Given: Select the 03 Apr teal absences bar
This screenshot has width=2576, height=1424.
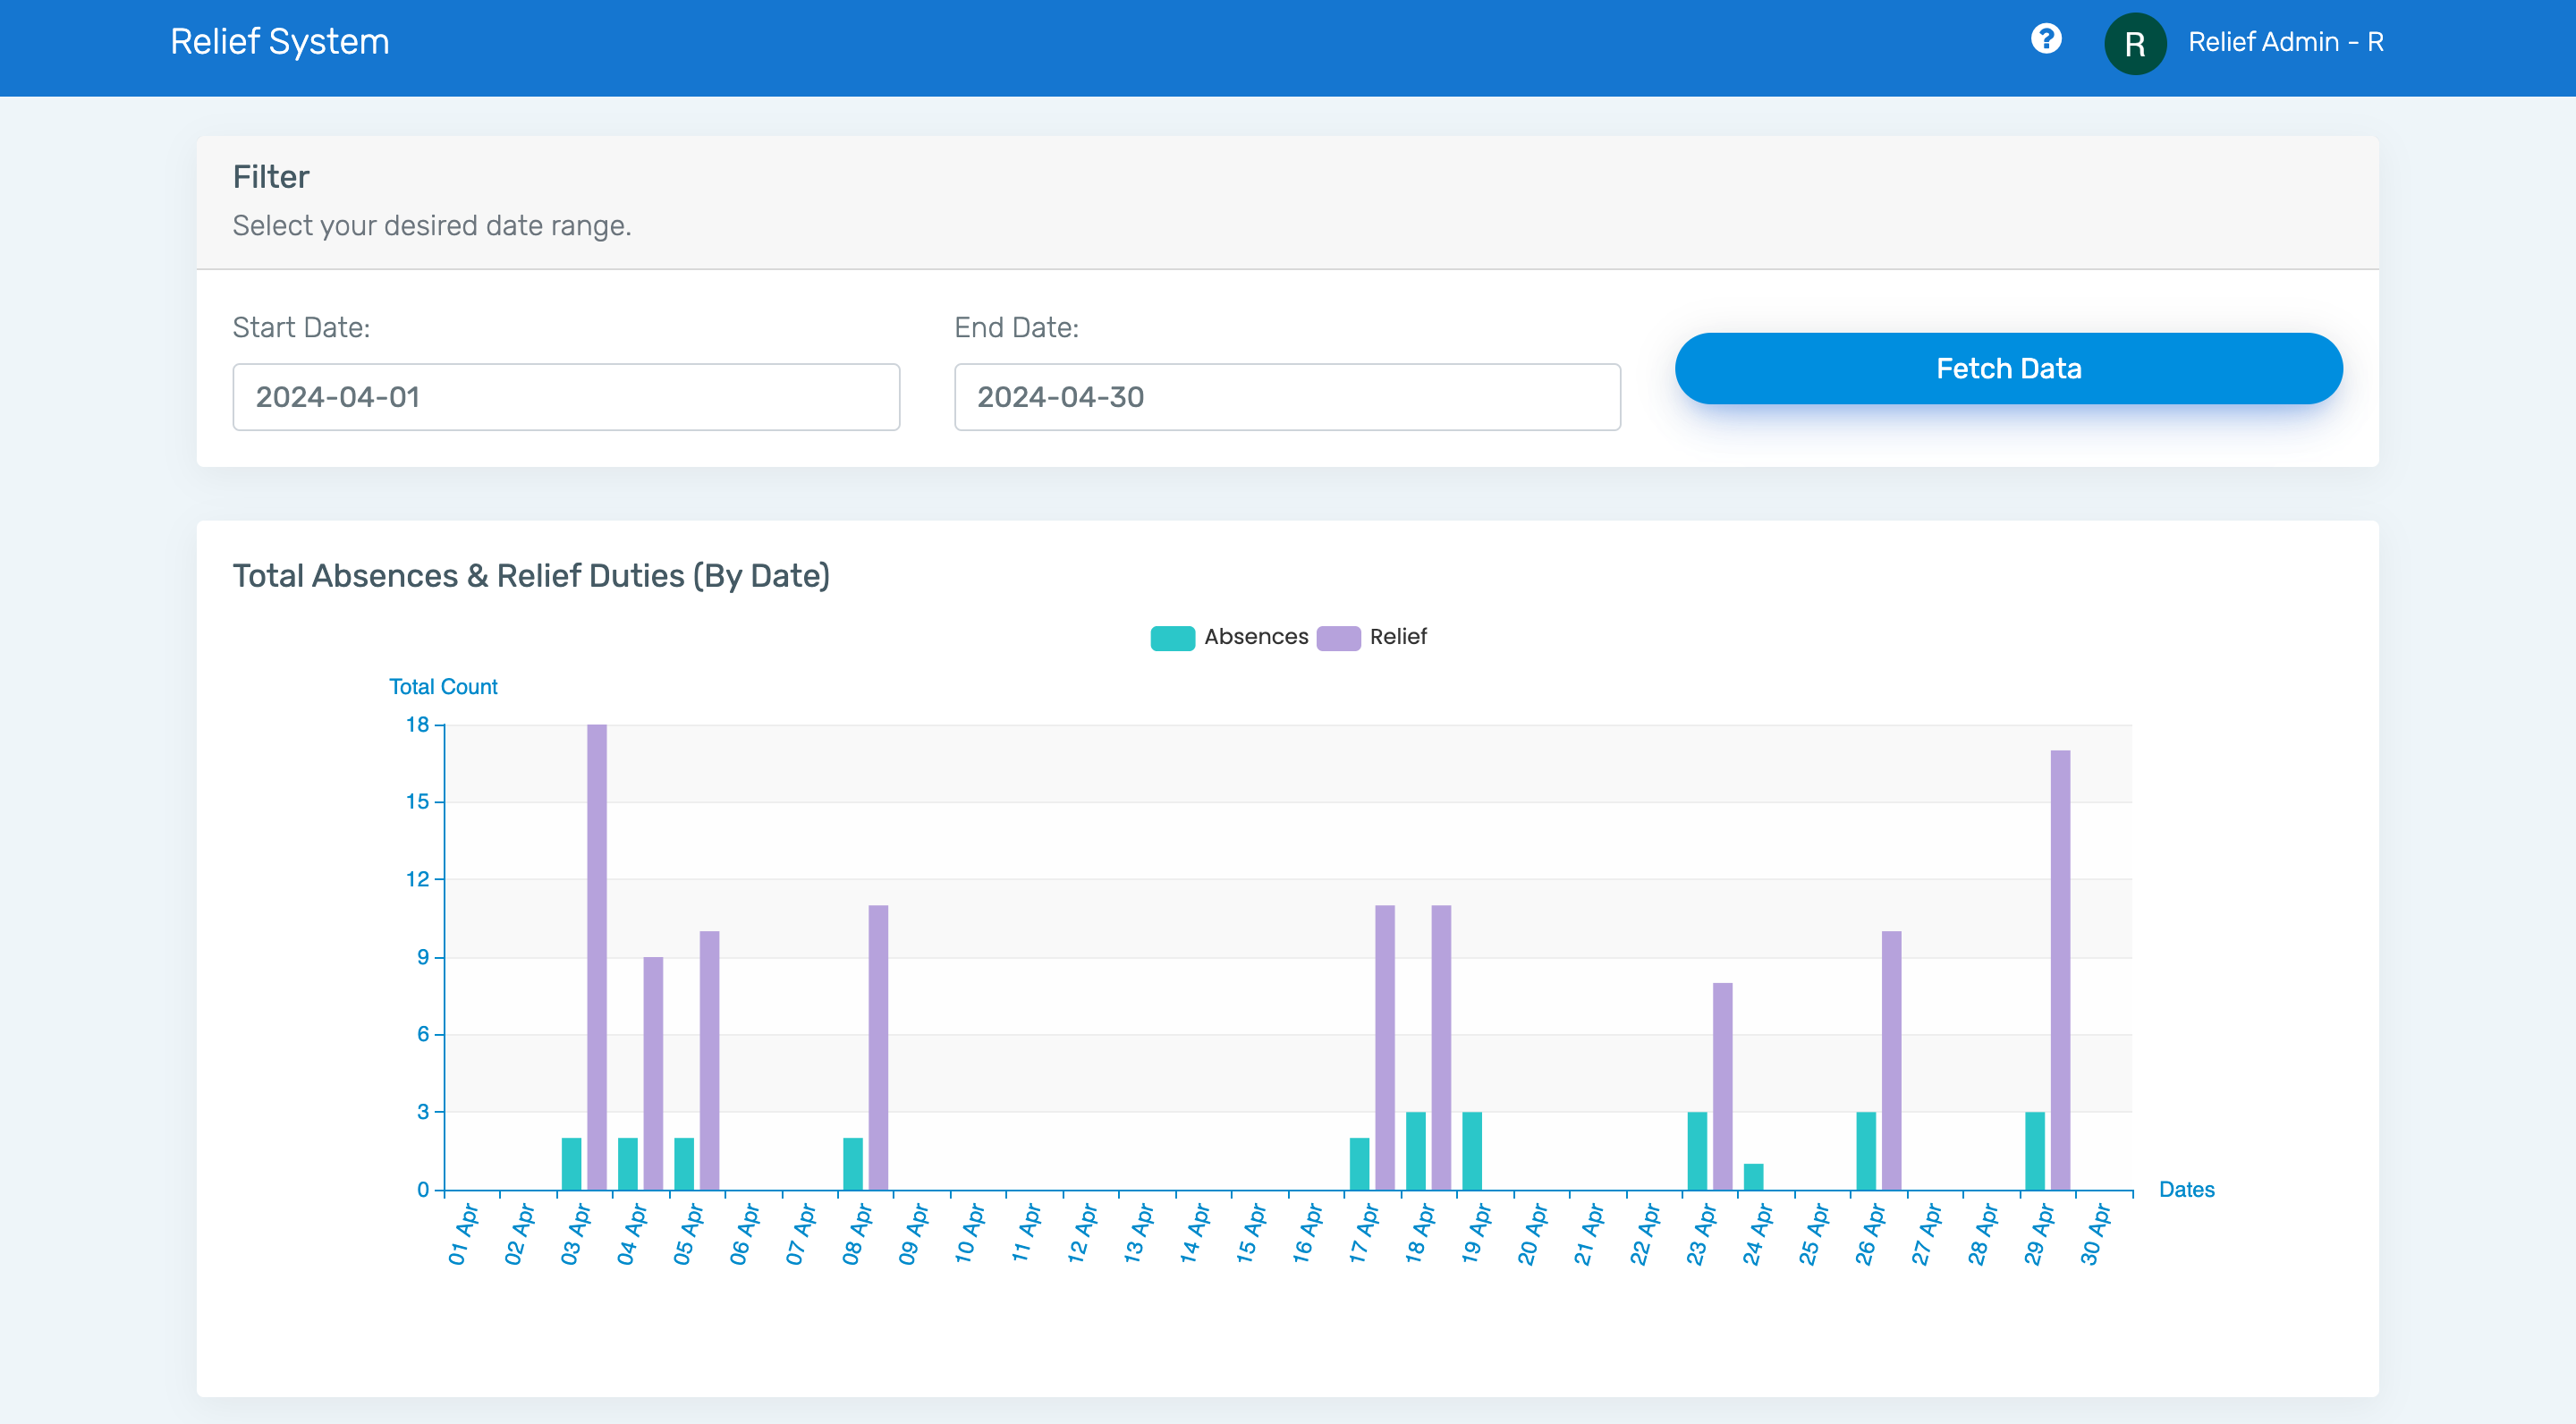Looking at the screenshot, I should pos(571,1164).
